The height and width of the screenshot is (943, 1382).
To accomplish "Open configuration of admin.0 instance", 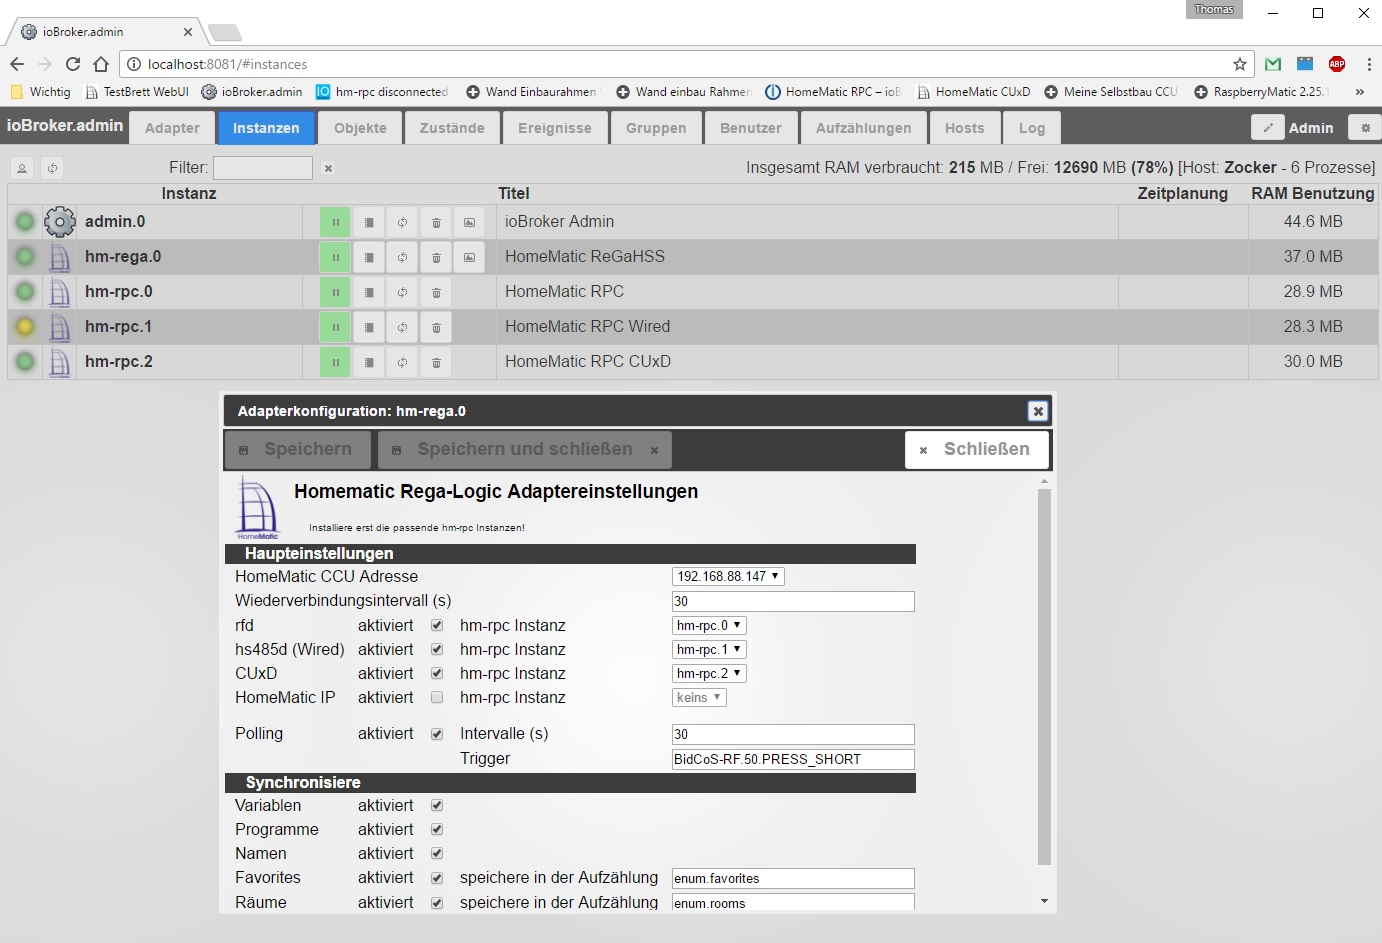I will pos(369,222).
